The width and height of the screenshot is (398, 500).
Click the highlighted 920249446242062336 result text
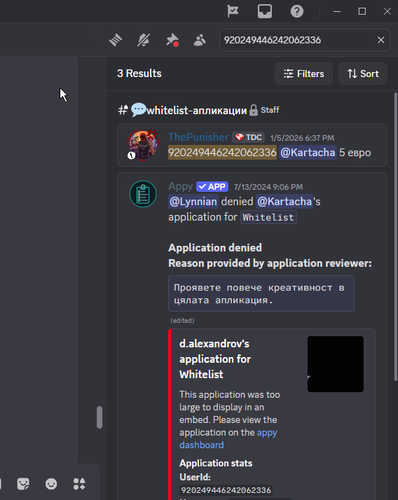click(x=222, y=153)
